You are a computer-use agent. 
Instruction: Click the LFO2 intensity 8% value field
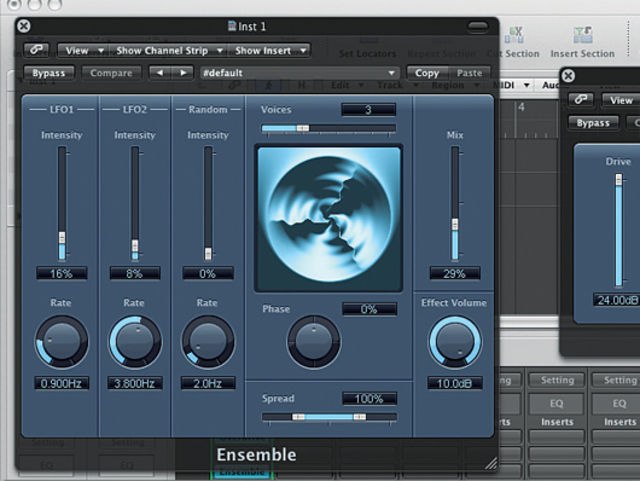135,273
